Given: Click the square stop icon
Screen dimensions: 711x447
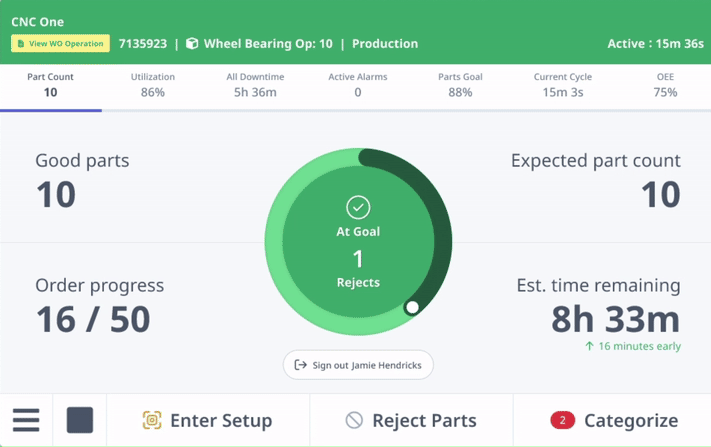Looking at the screenshot, I should click(80, 420).
